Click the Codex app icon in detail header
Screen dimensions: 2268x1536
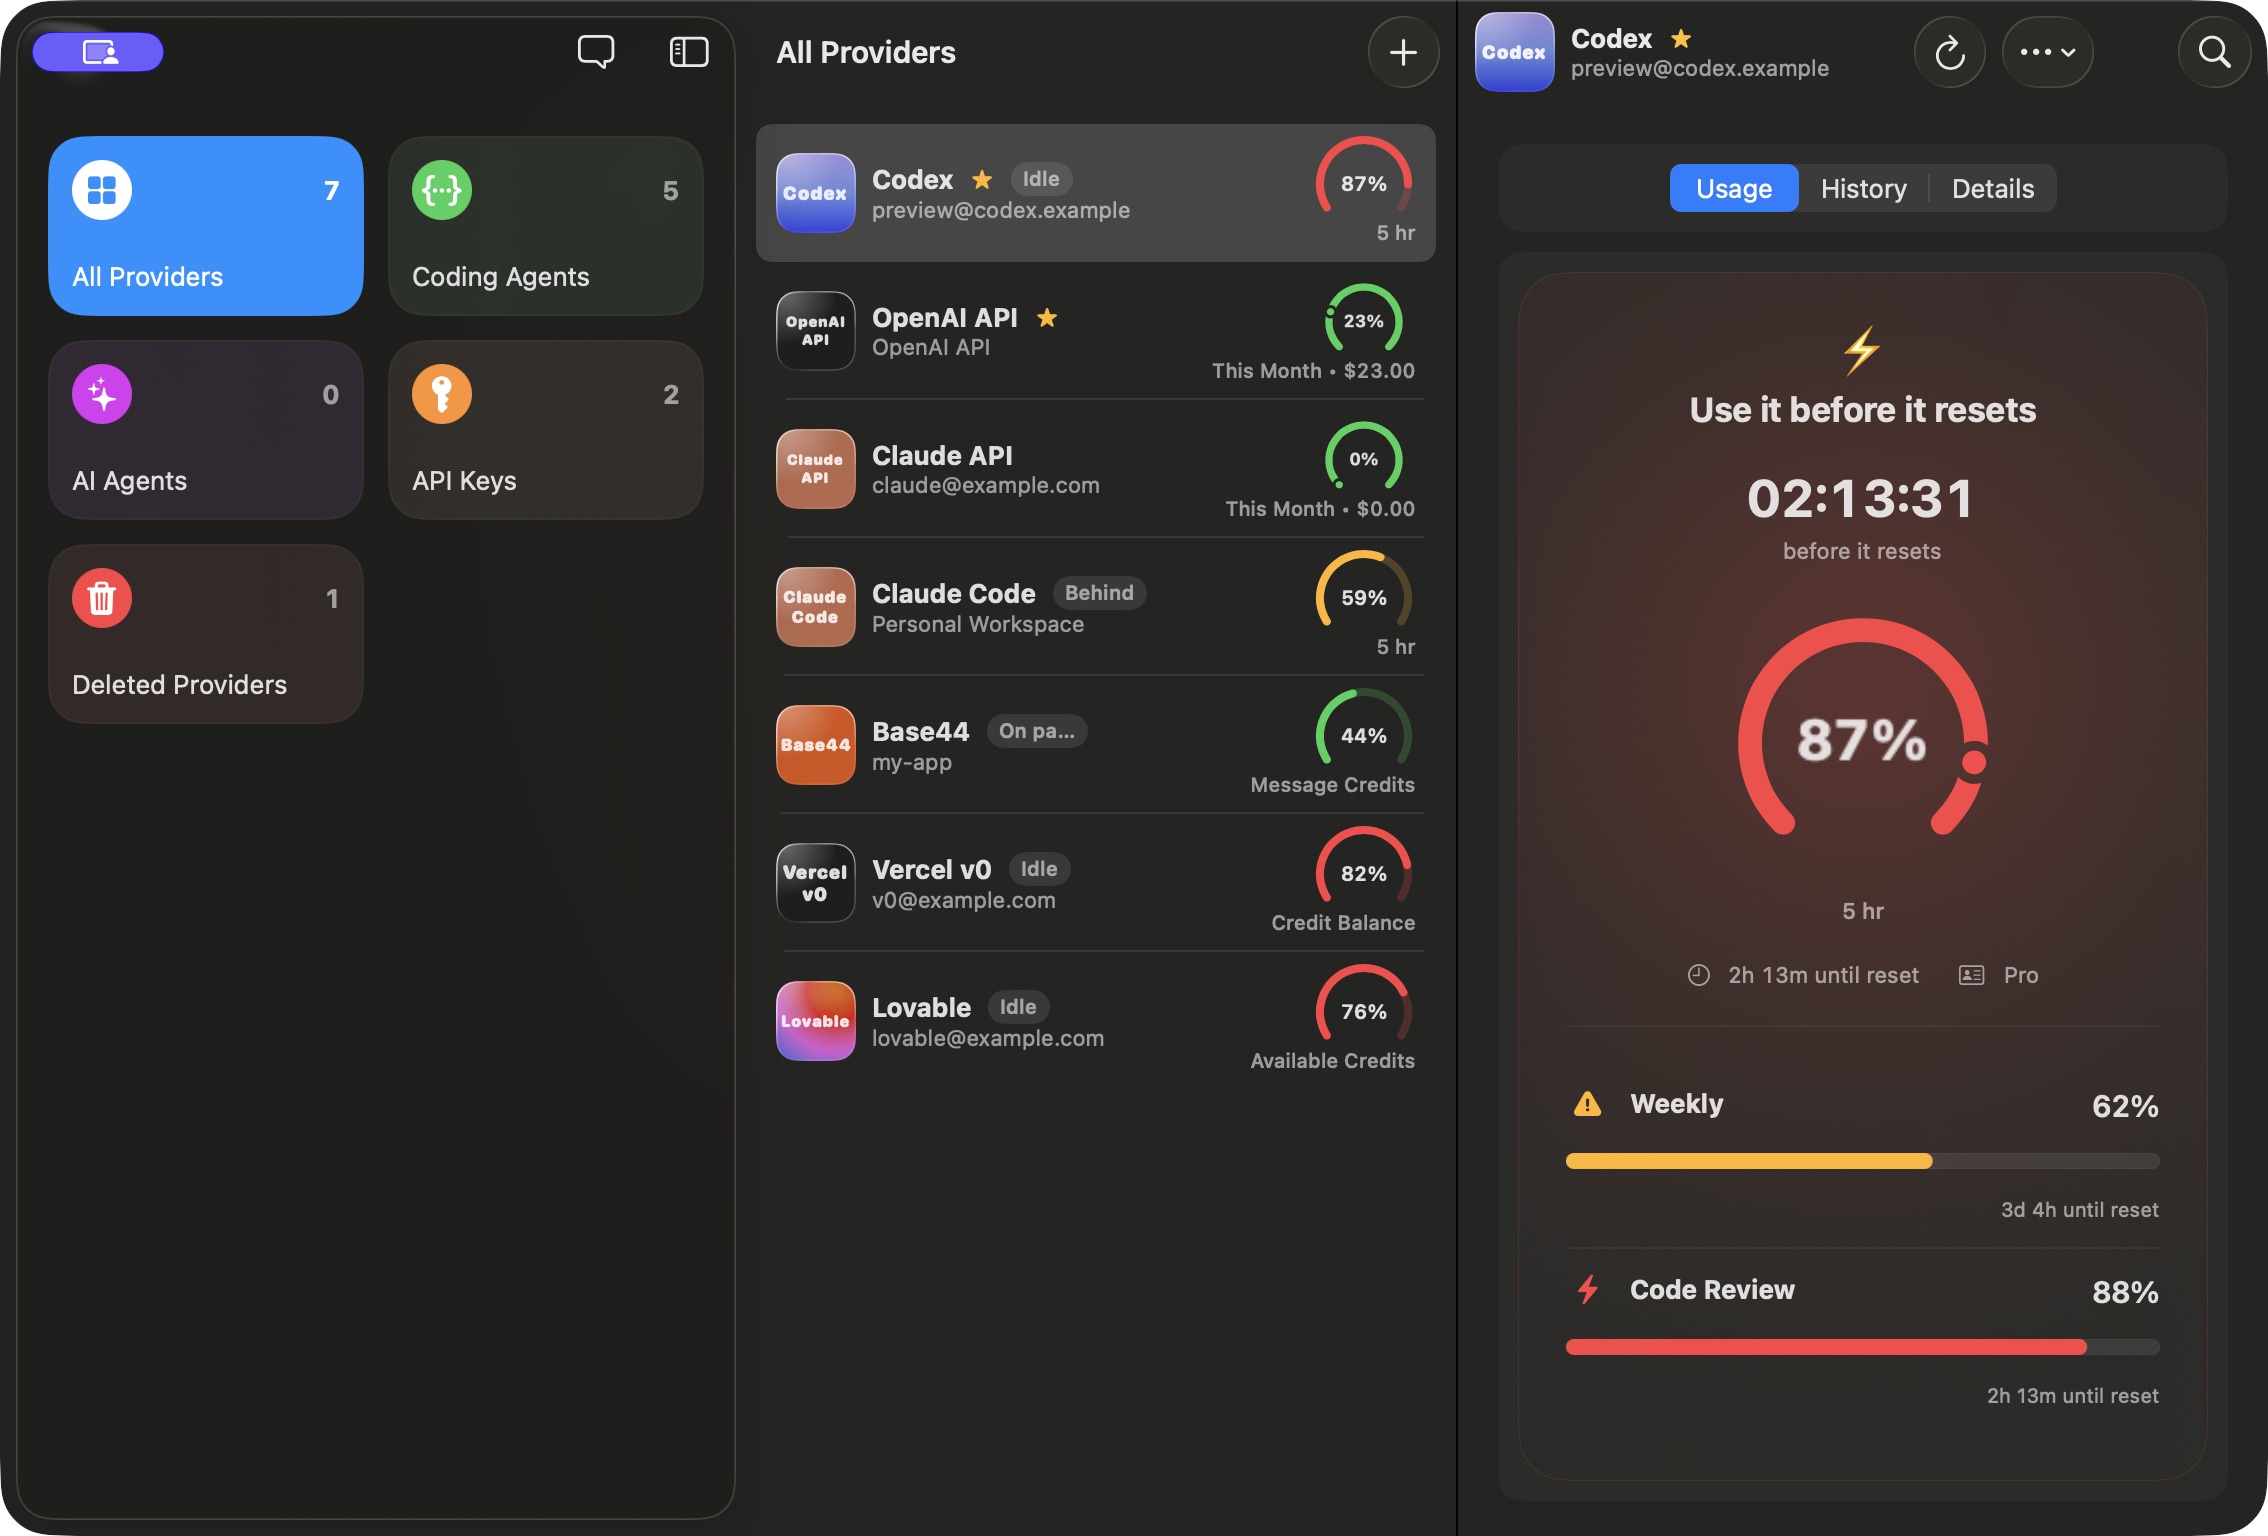click(x=1514, y=52)
